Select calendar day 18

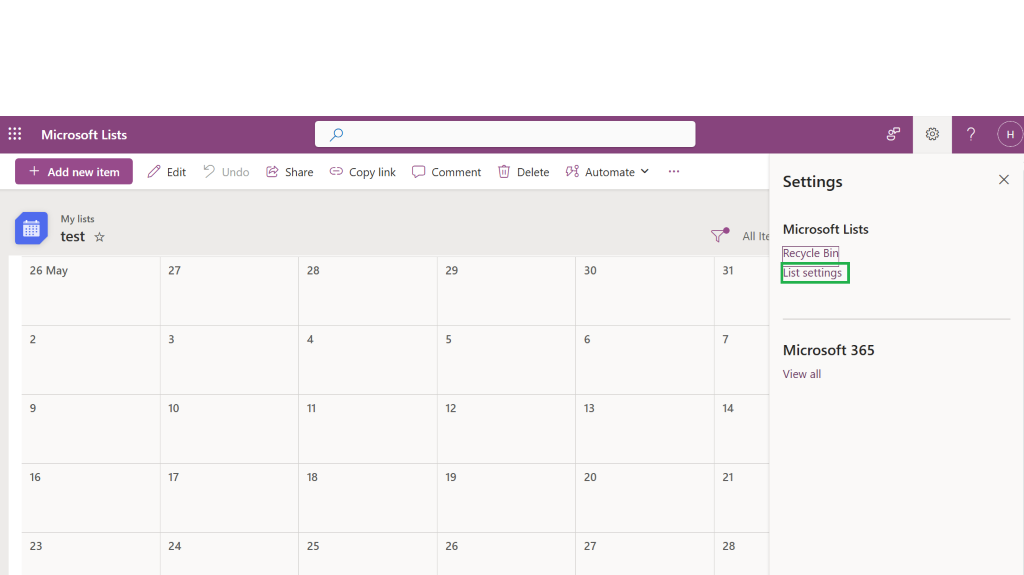coord(368,498)
